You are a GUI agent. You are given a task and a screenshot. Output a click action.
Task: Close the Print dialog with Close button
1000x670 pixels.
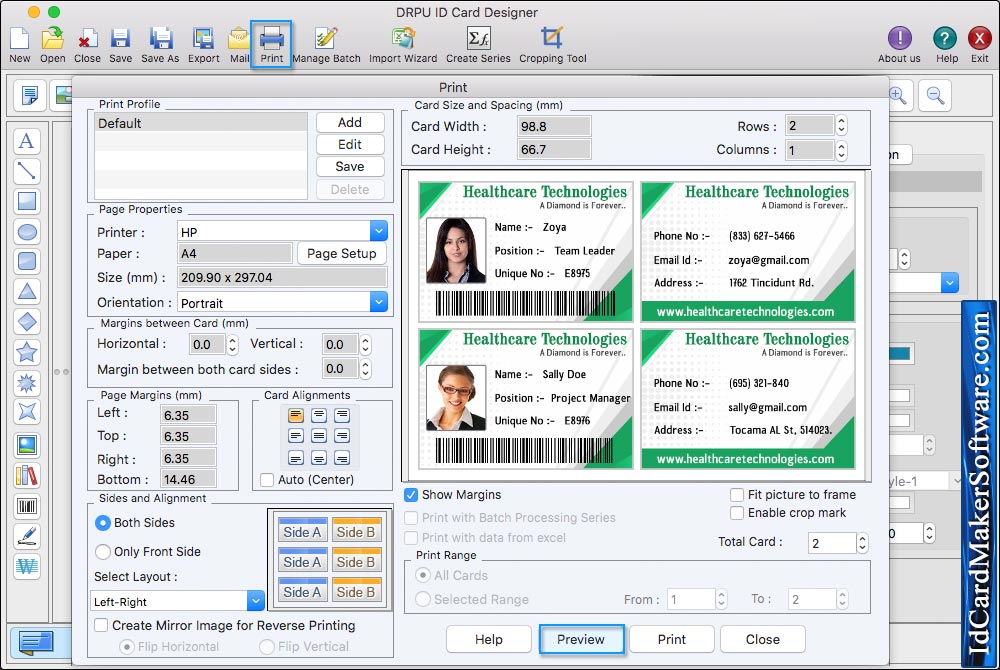click(x=763, y=639)
